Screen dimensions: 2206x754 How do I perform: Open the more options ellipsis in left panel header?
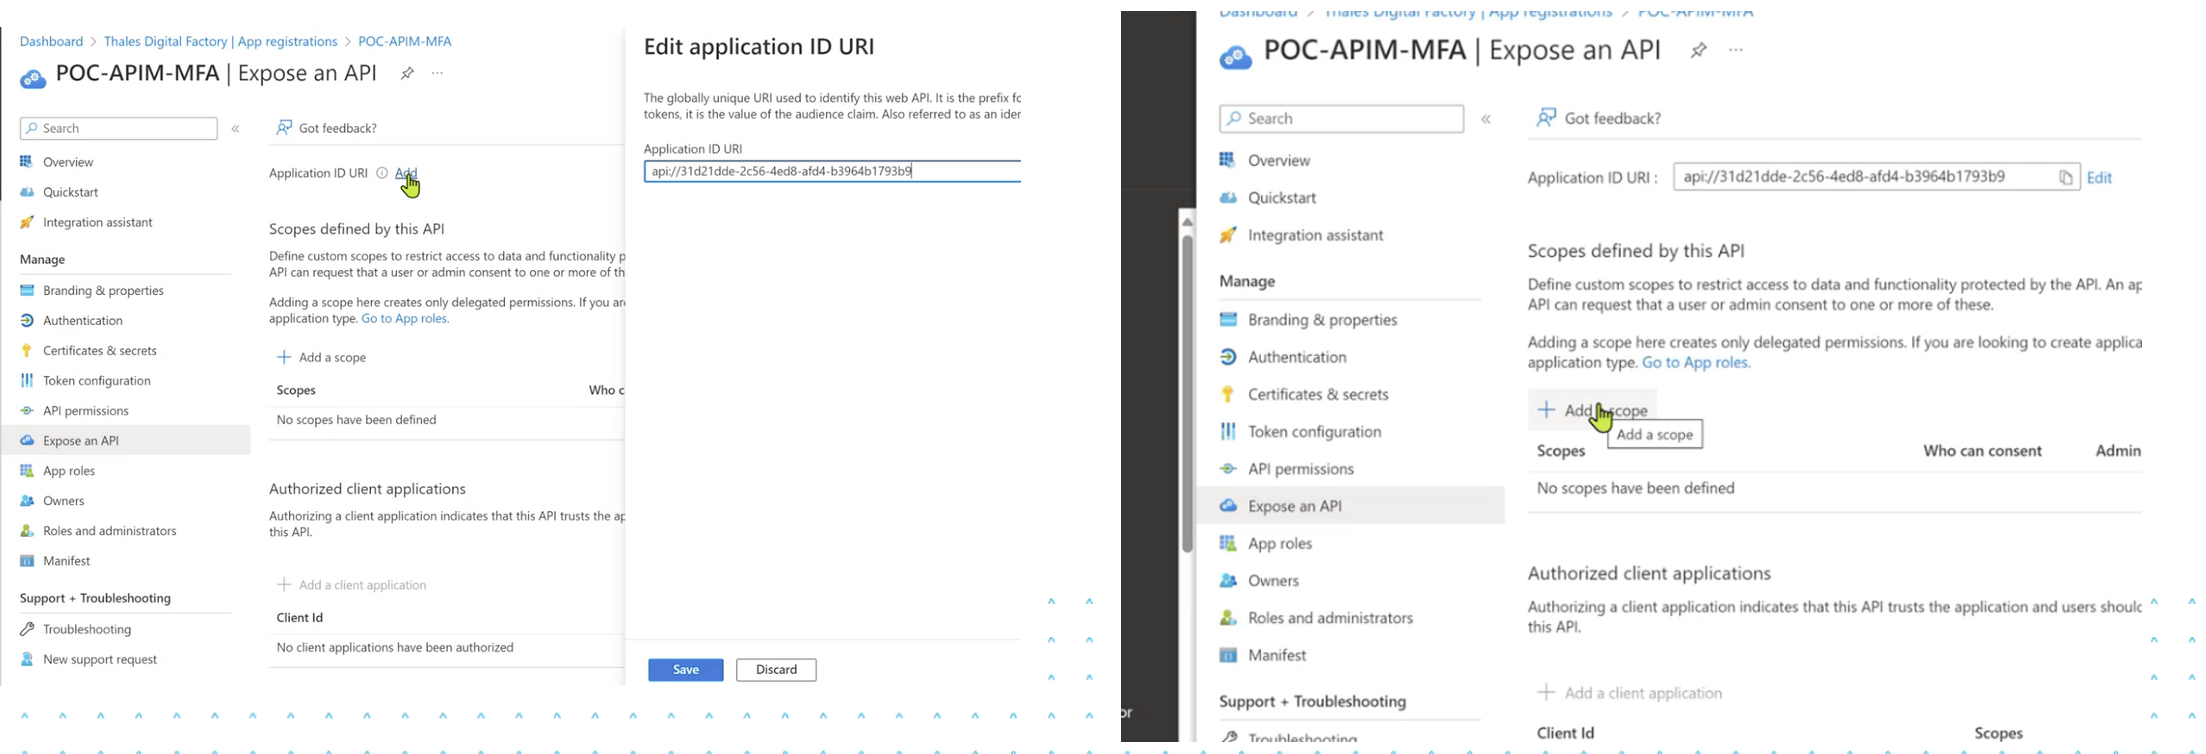click(x=437, y=73)
